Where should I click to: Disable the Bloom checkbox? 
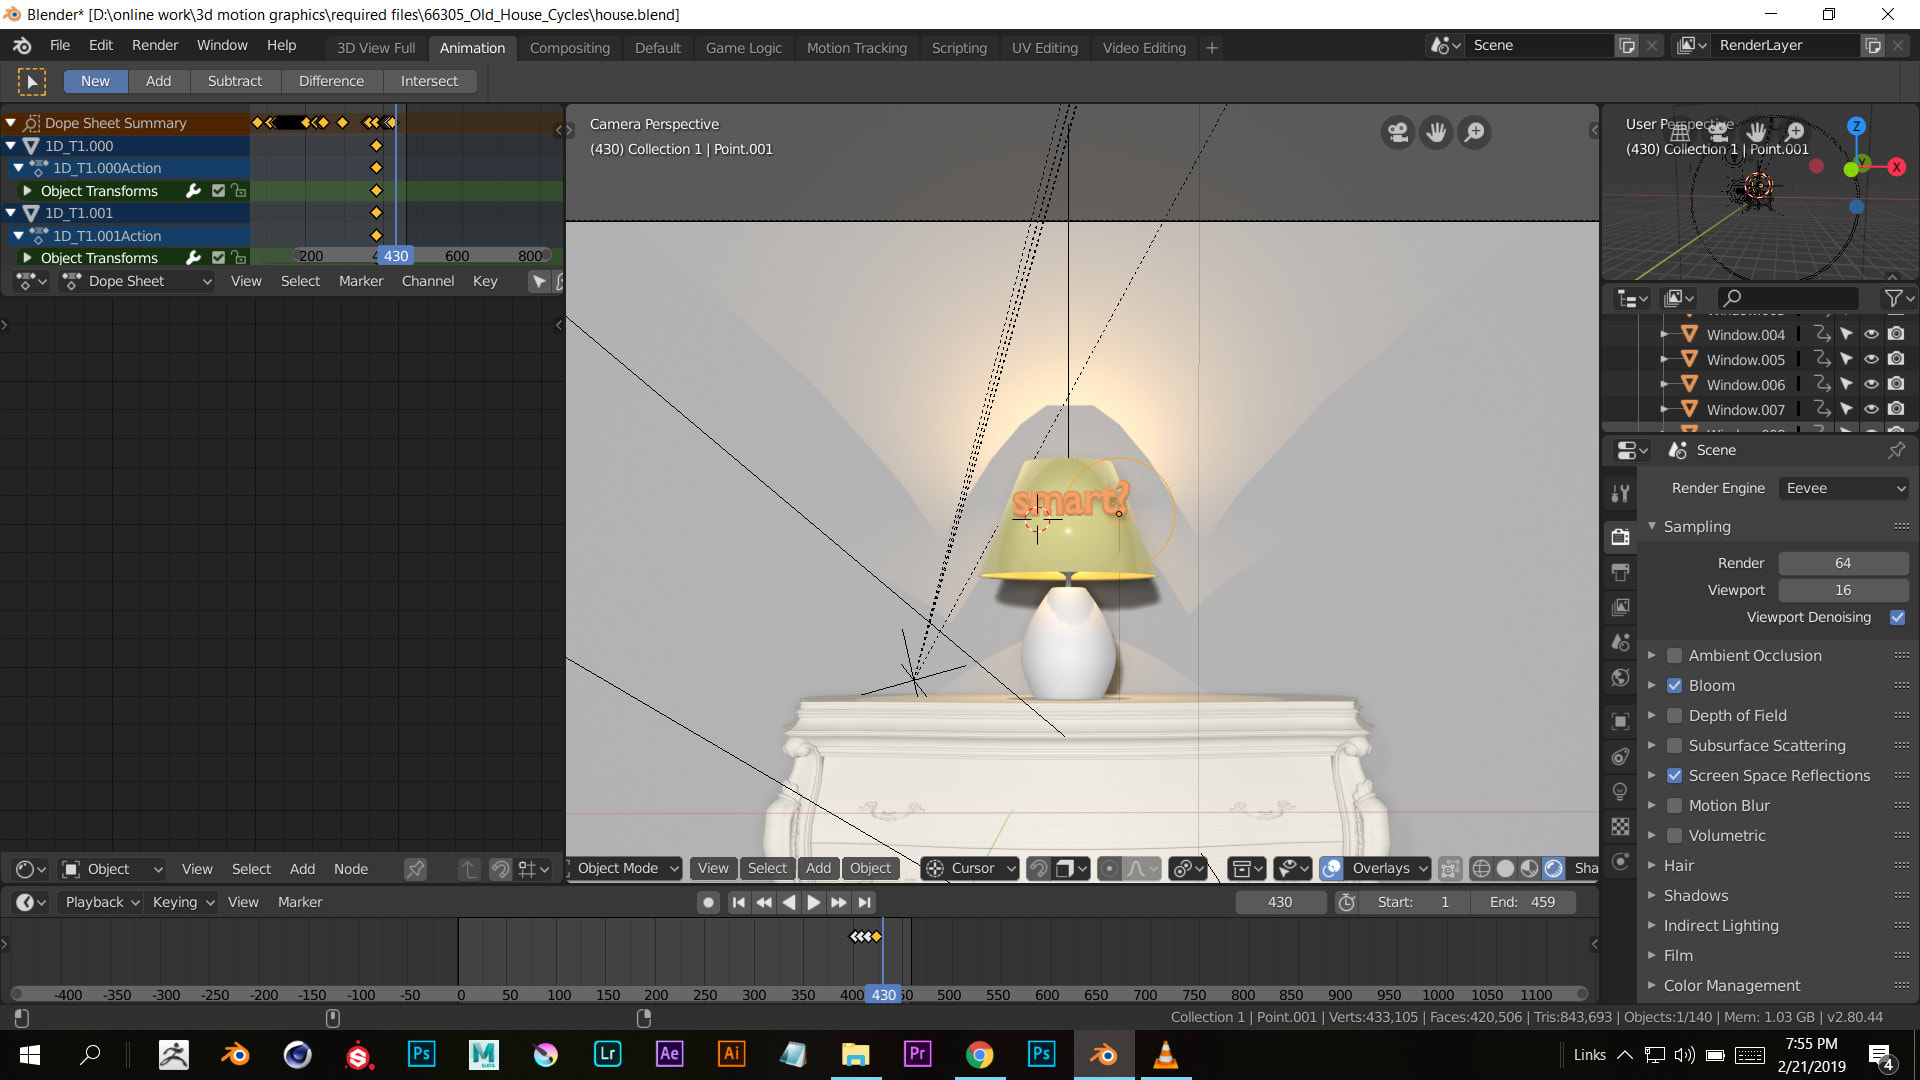1674,686
